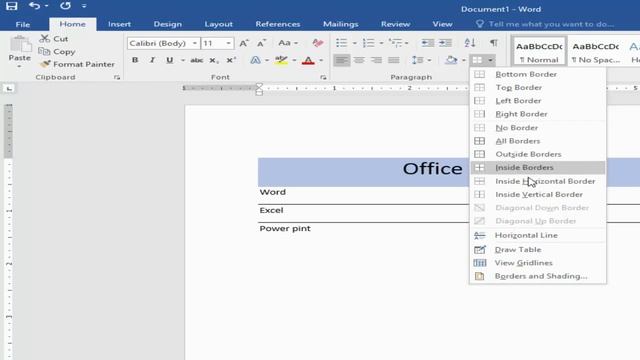Select the Normal style thumbnail
This screenshot has height=360, width=640.
(x=539, y=51)
